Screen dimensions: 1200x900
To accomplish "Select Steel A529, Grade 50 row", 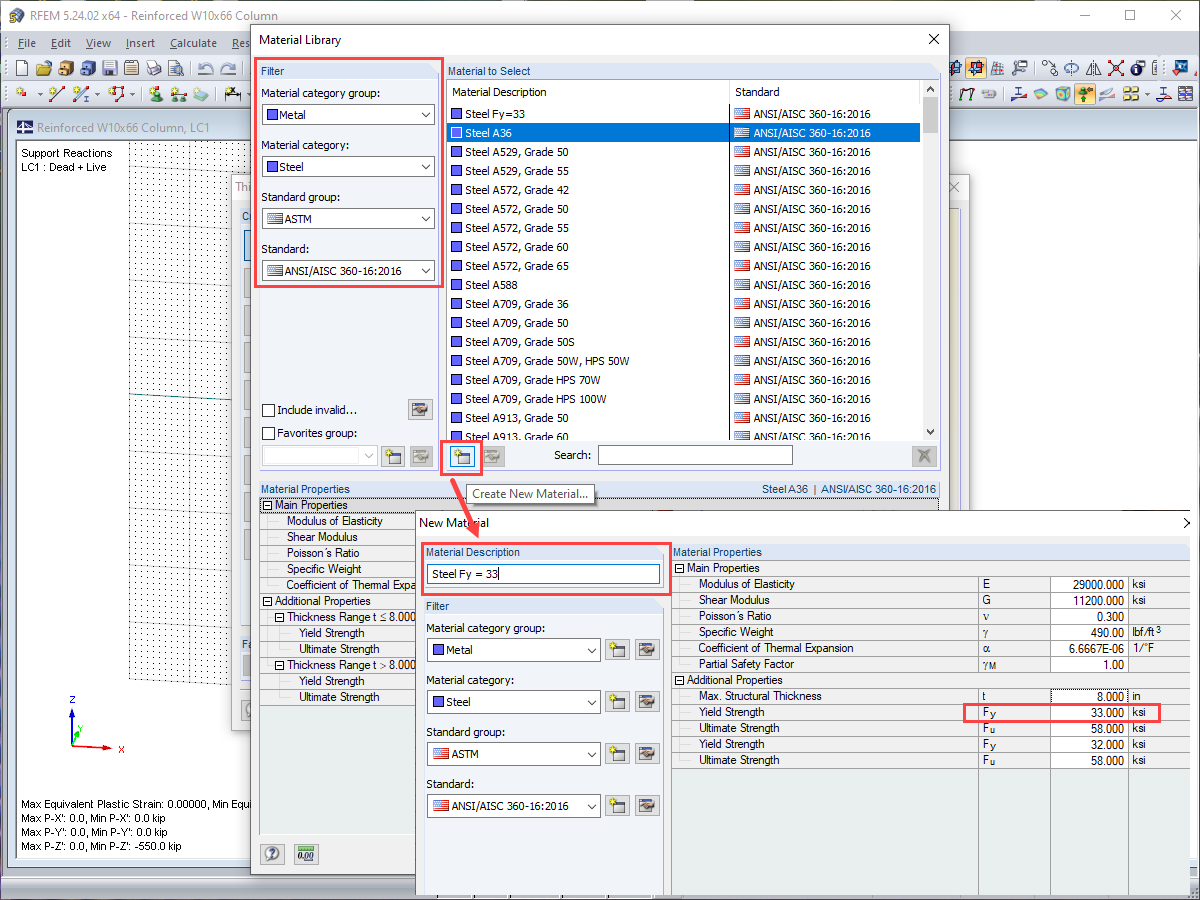I will [x=684, y=152].
